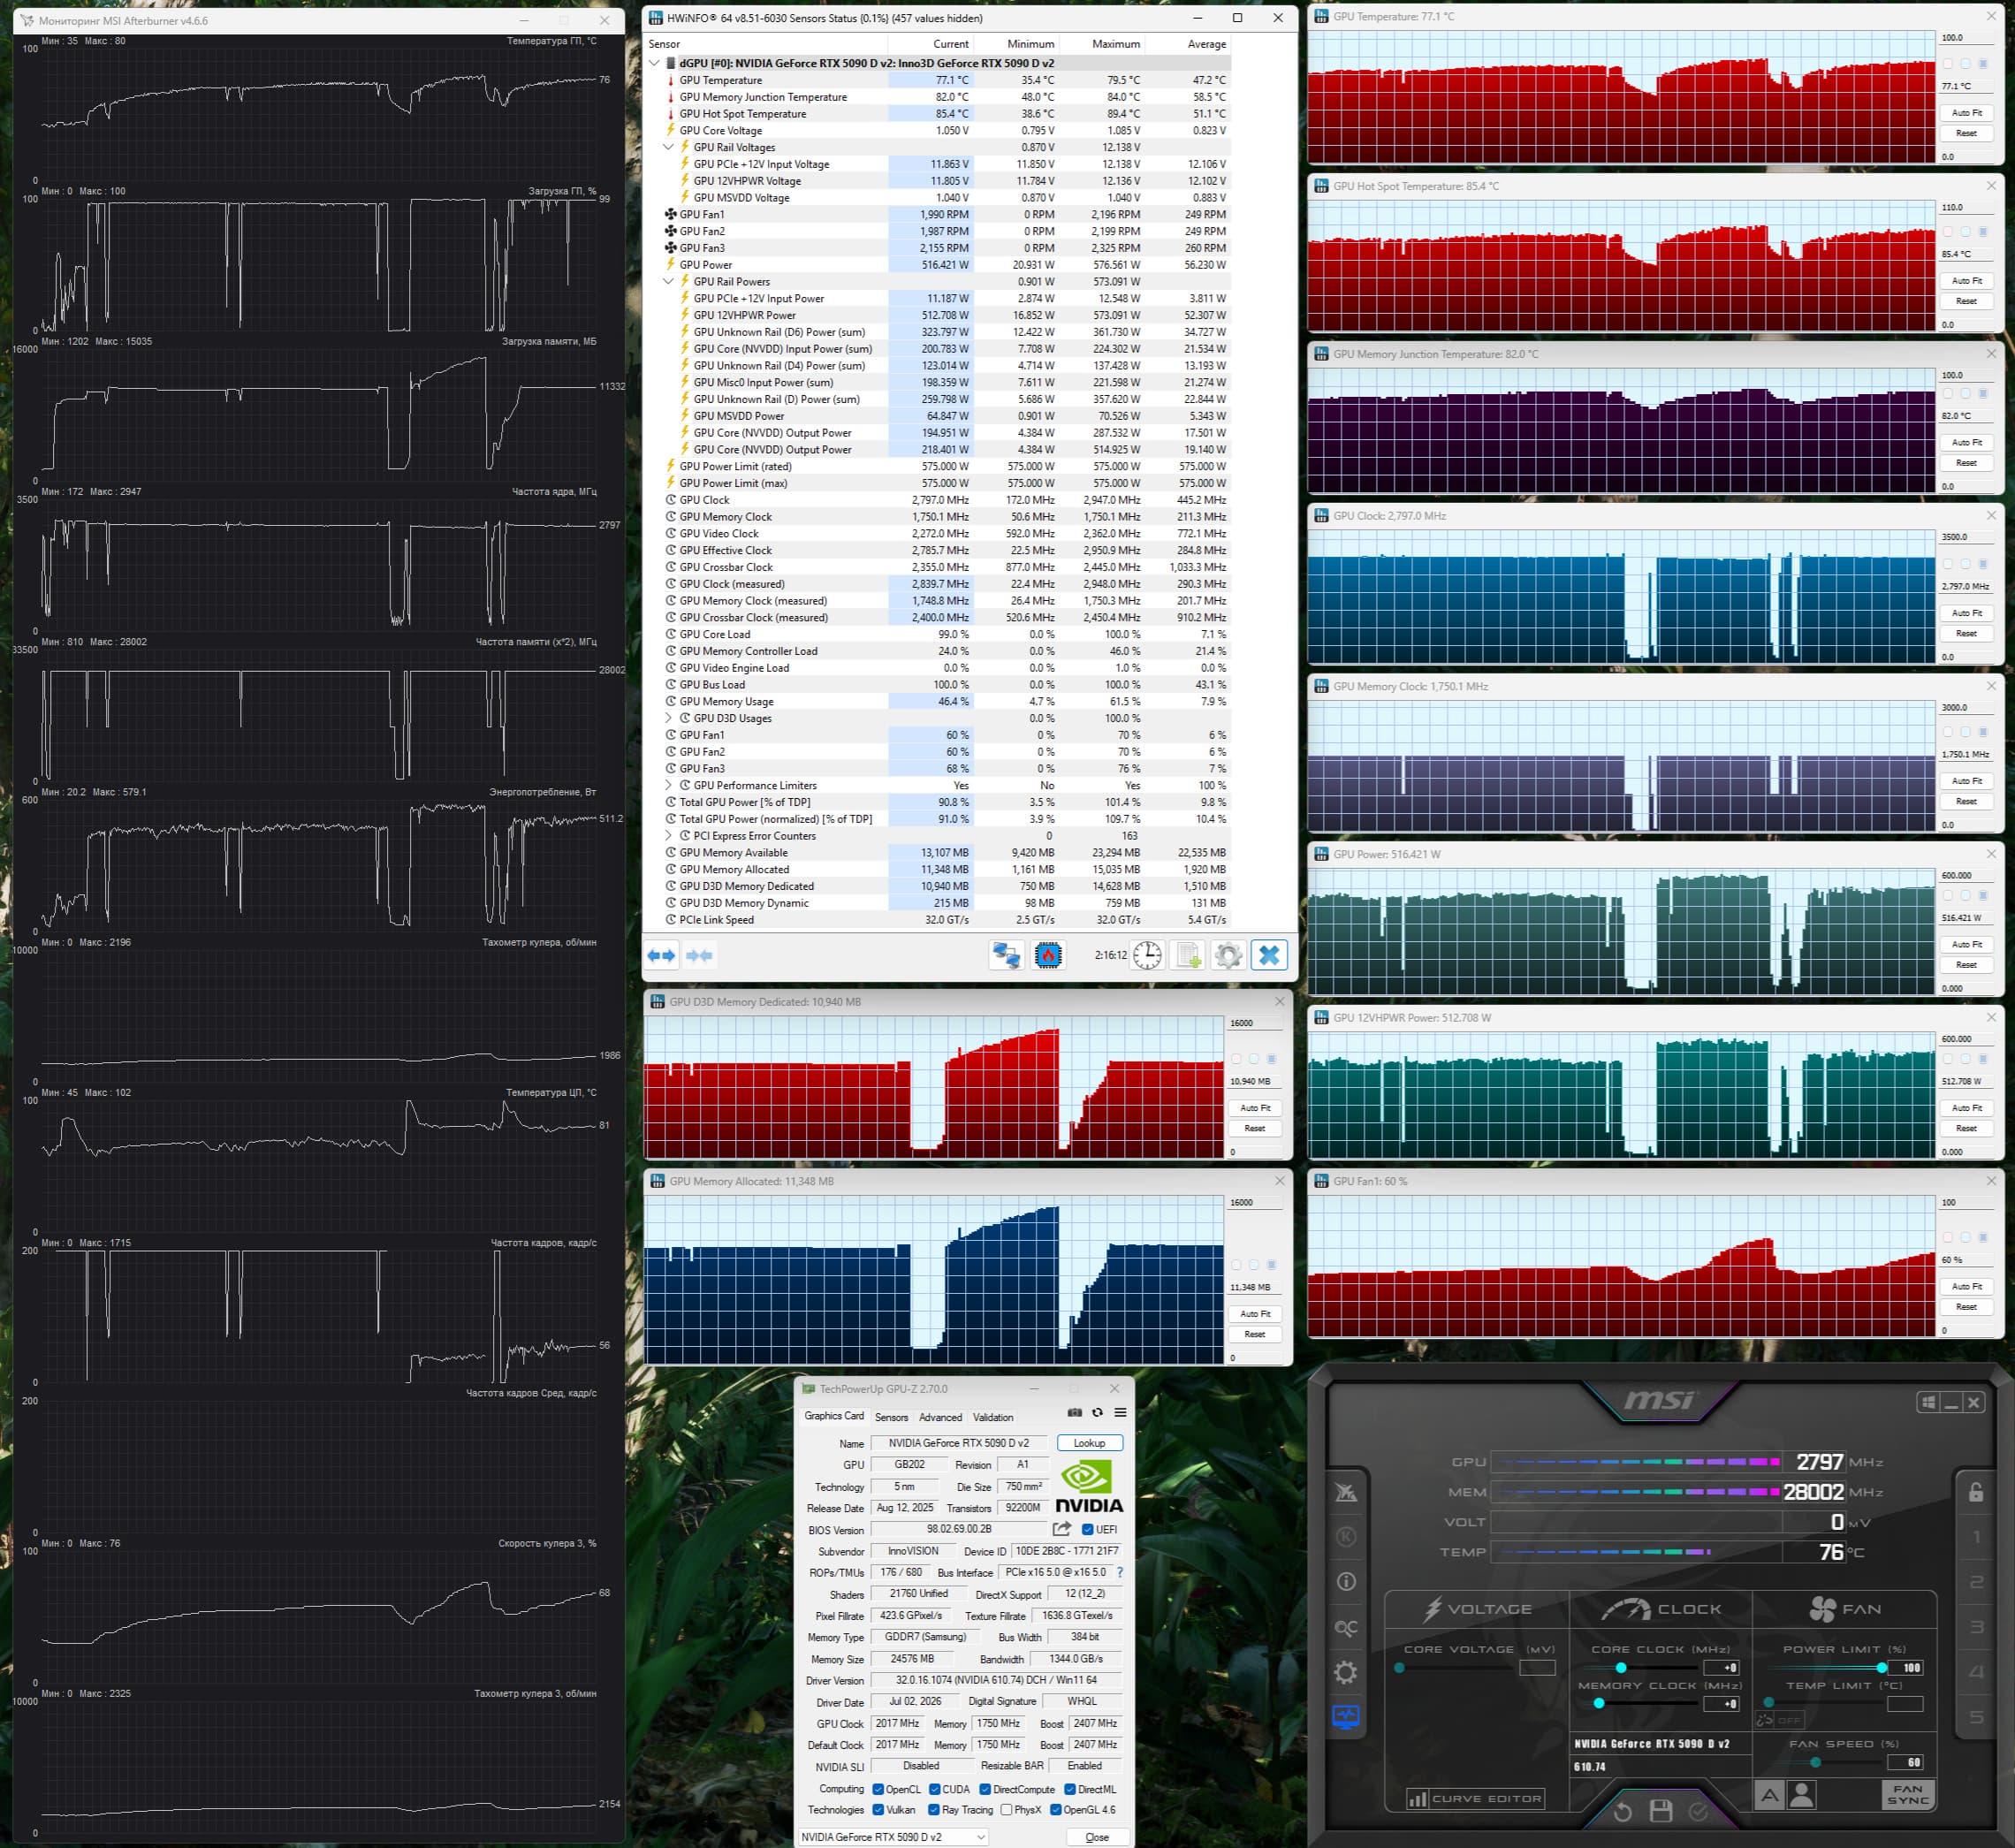Switch to GPU-Z Sensors tab
This screenshot has height=1848, width=2015.
click(x=891, y=1417)
